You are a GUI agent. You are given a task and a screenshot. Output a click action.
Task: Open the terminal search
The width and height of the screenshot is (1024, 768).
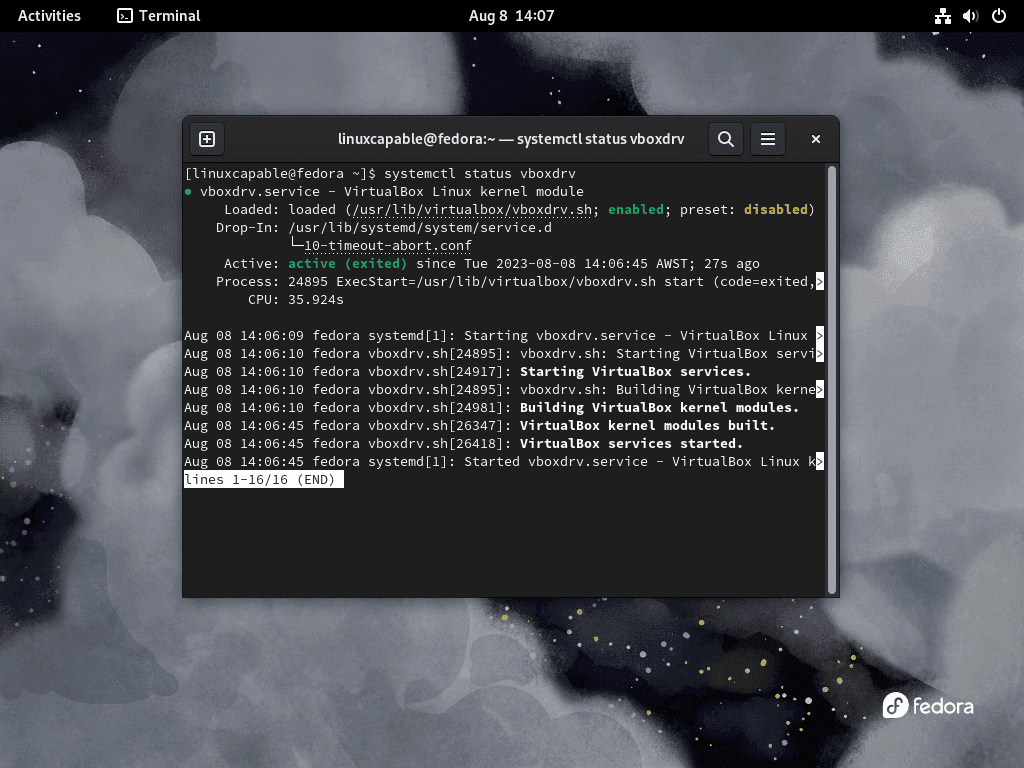tap(726, 139)
